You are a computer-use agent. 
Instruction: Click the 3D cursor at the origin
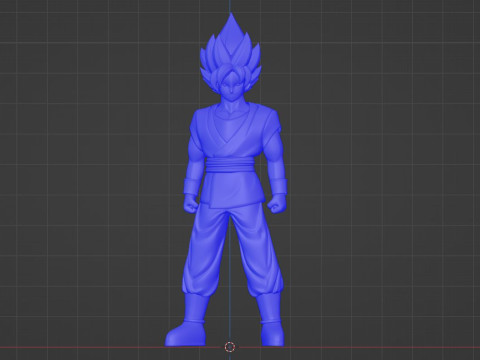[x=230, y=347]
